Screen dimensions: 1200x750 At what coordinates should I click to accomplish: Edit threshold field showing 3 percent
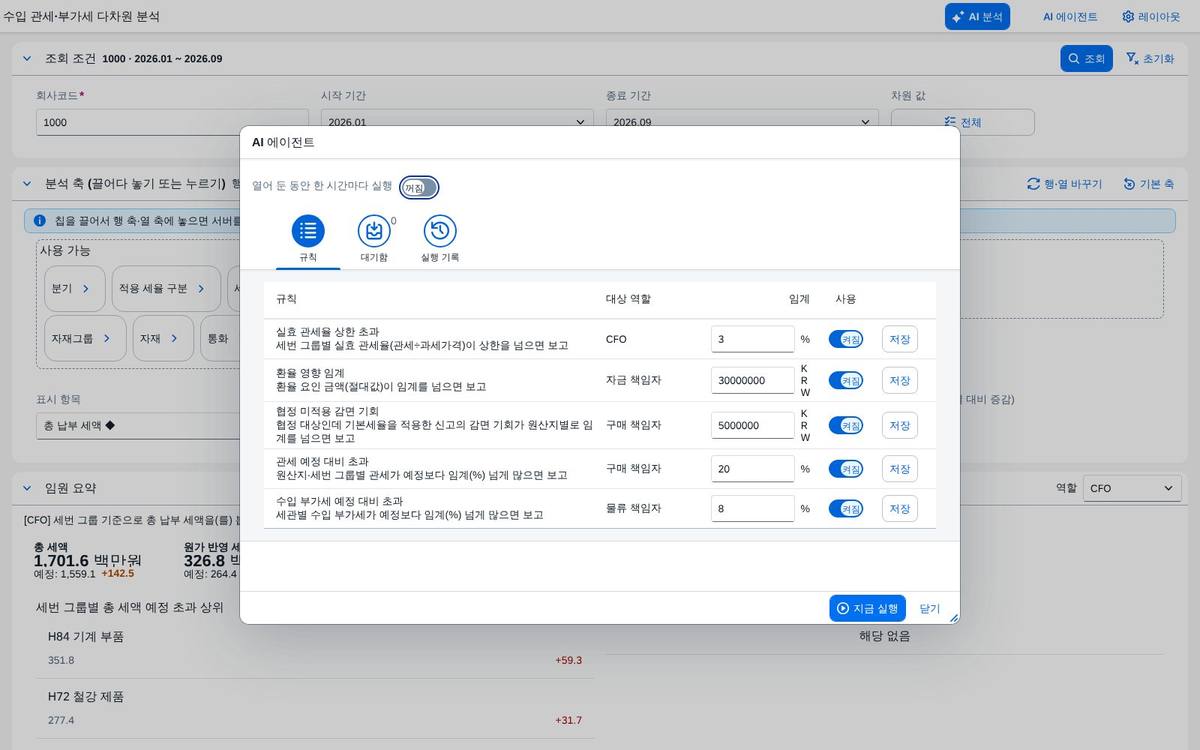pyautogui.click(x=753, y=339)
